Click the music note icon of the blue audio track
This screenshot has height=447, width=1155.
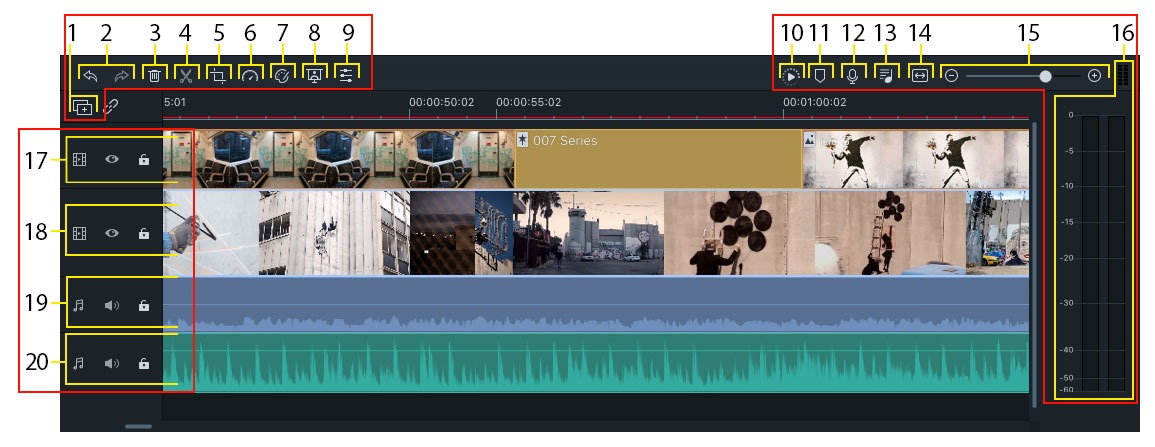click(79, 305)
